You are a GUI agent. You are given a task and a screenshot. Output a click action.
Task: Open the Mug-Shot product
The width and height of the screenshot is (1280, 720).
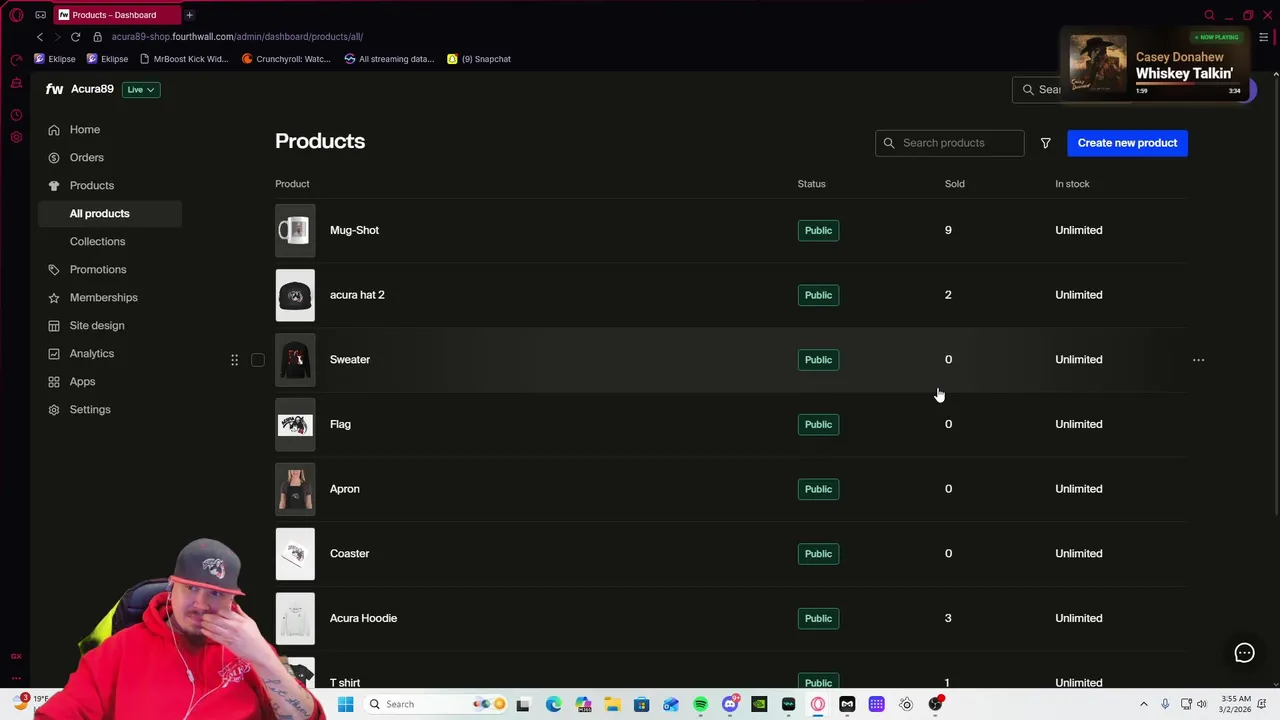point(354,230)
